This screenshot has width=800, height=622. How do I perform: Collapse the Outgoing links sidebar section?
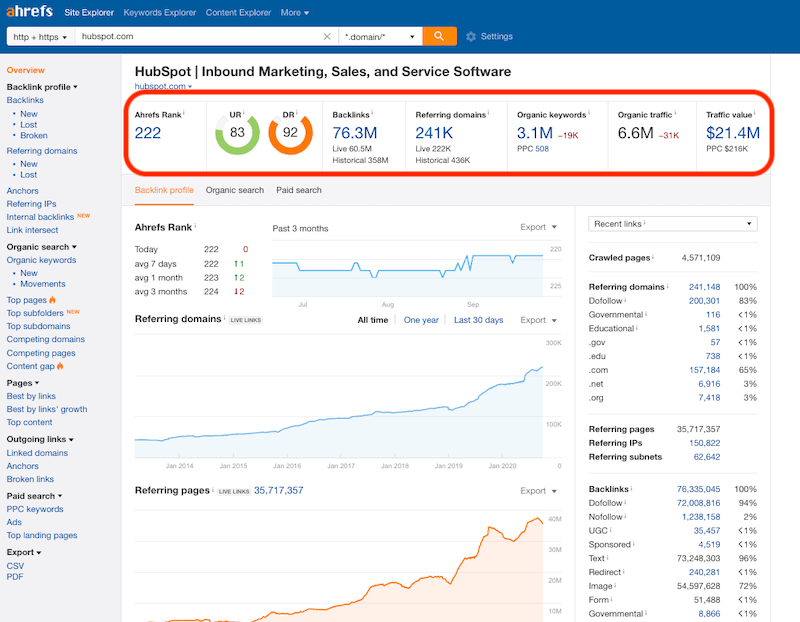[x=40, y=439]
